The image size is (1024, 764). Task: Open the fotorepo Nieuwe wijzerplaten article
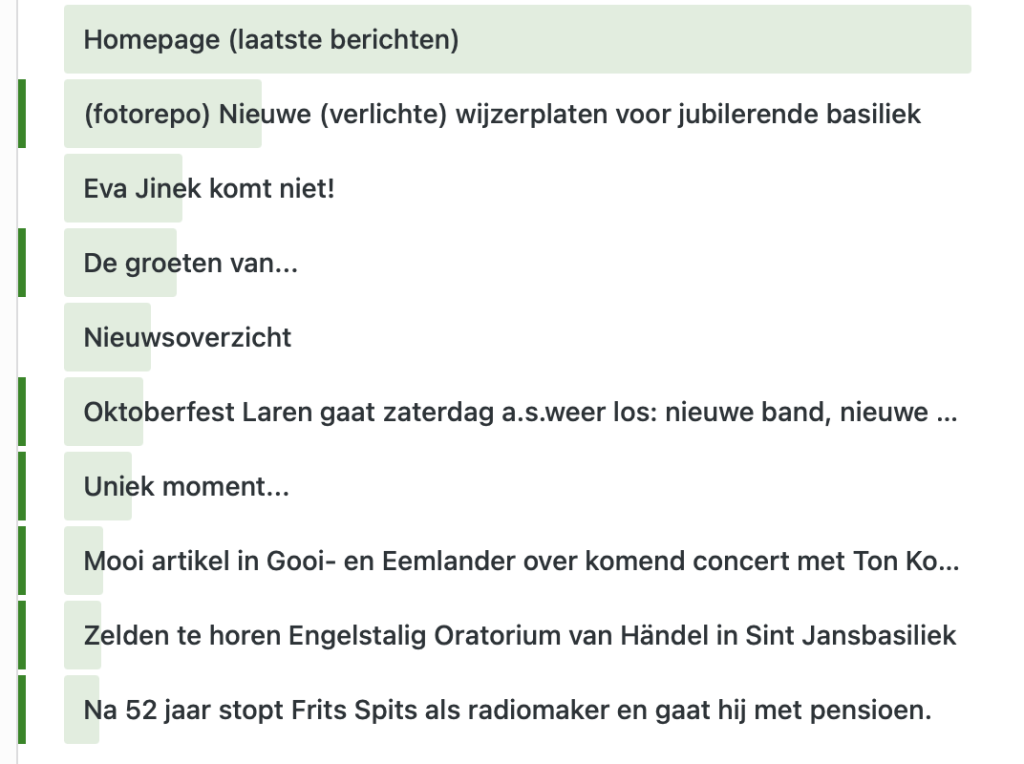tap(502, 114)
